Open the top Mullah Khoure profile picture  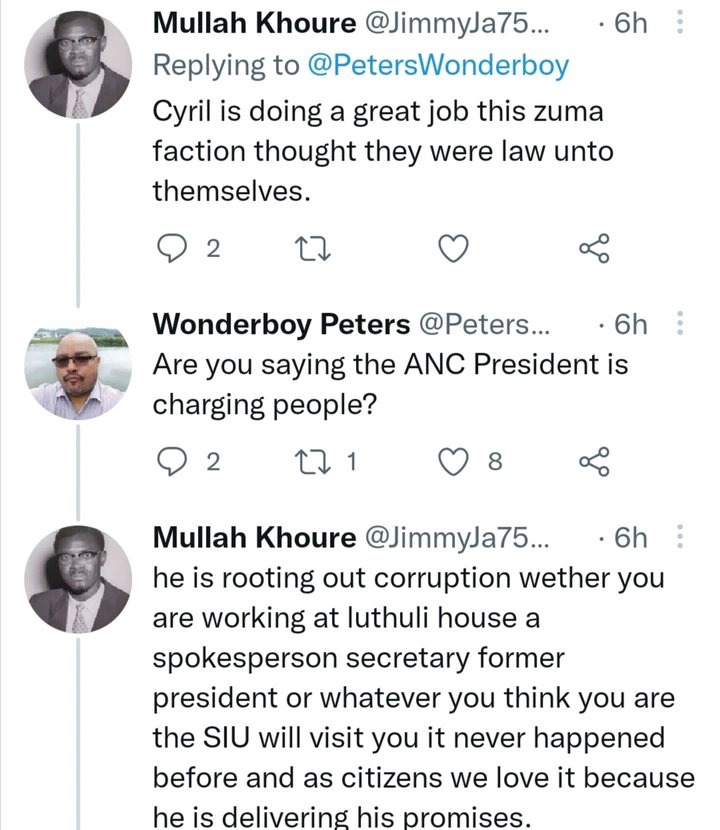[x=78, y=65]
